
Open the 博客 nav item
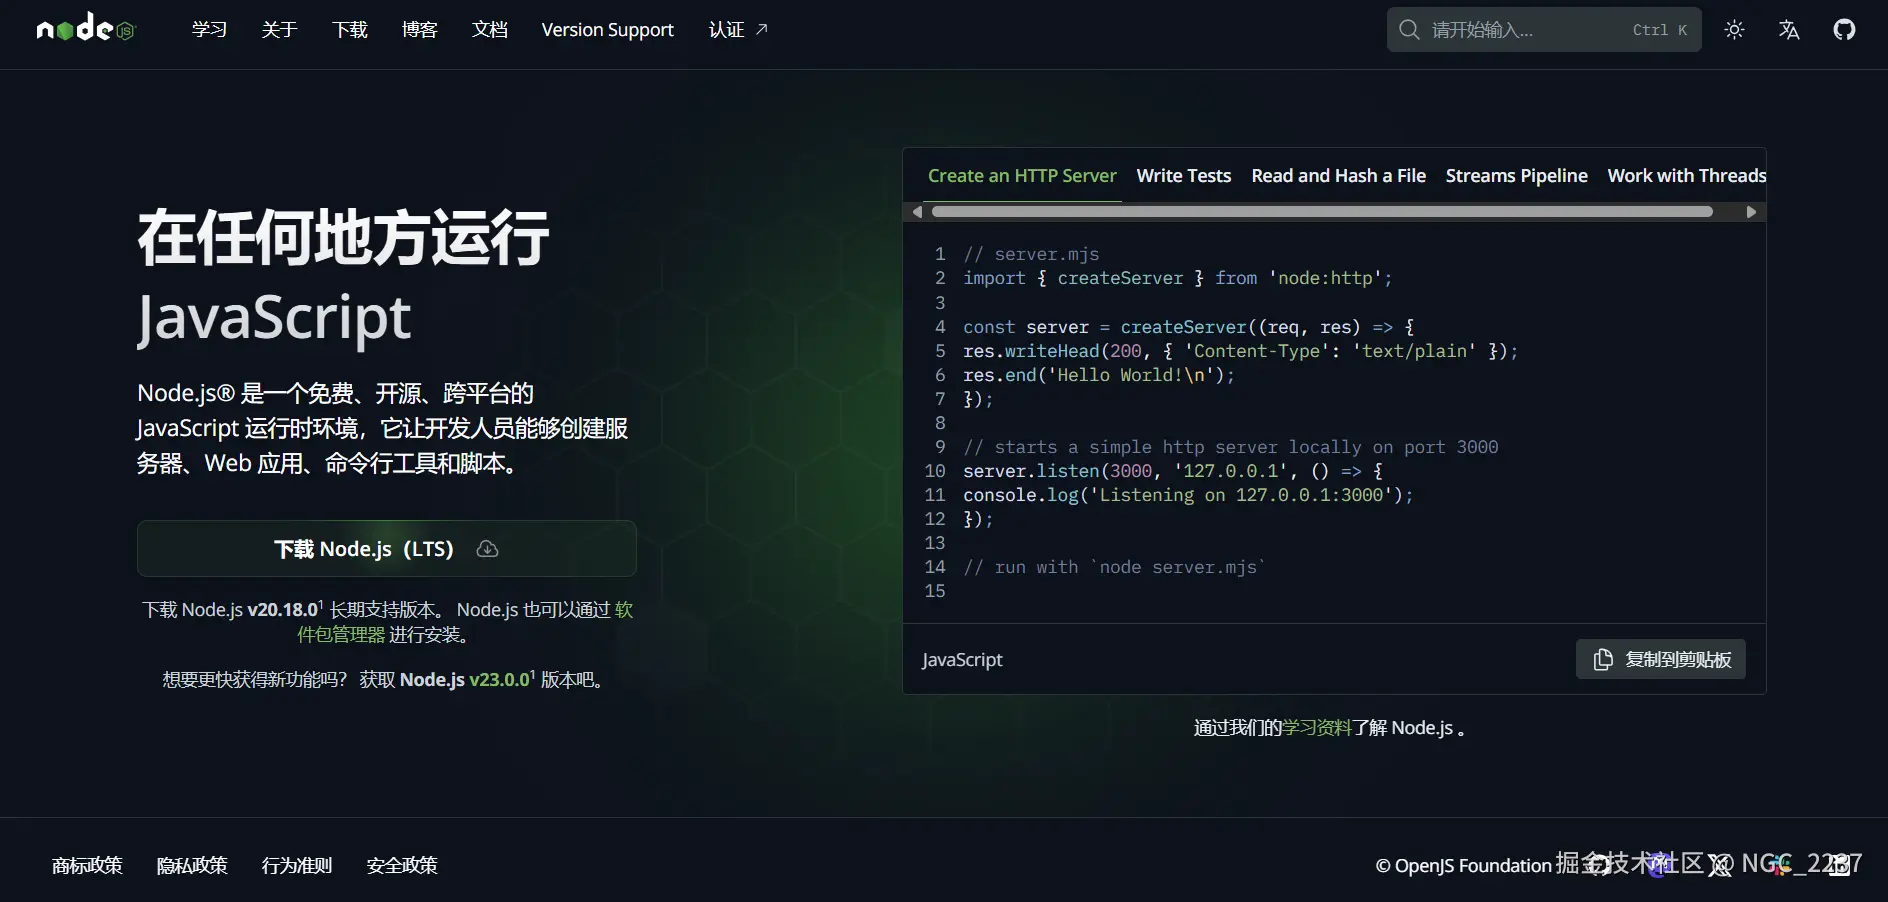[x=420, y=30]
